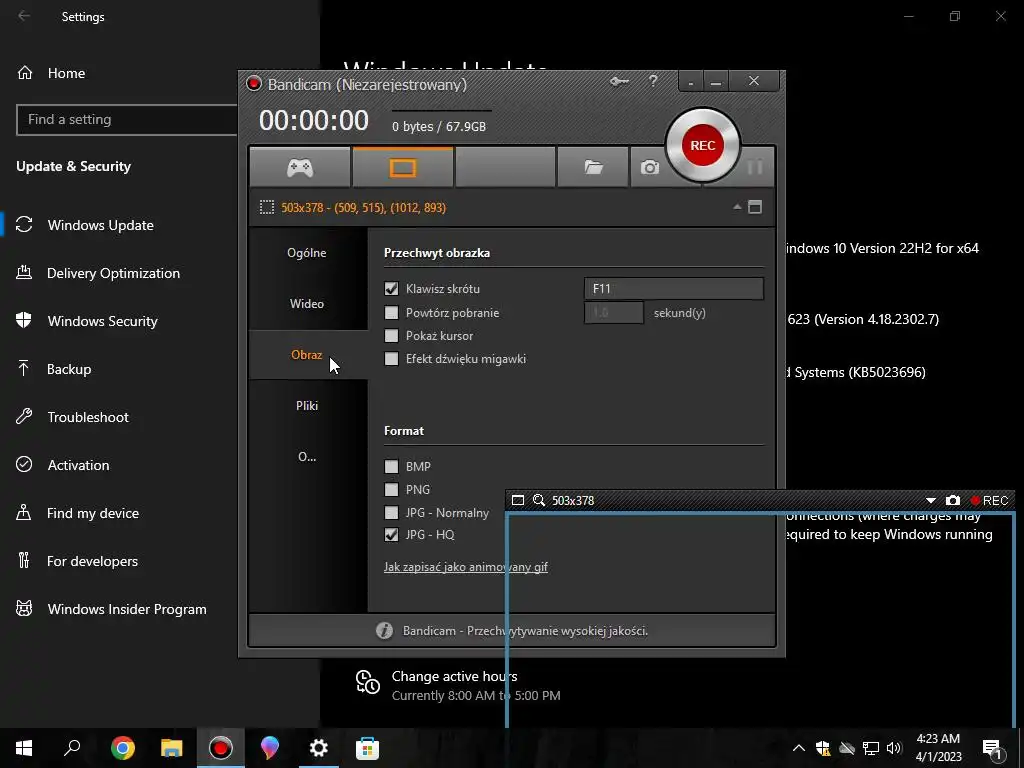Click the network tray icon

(871, 748)
